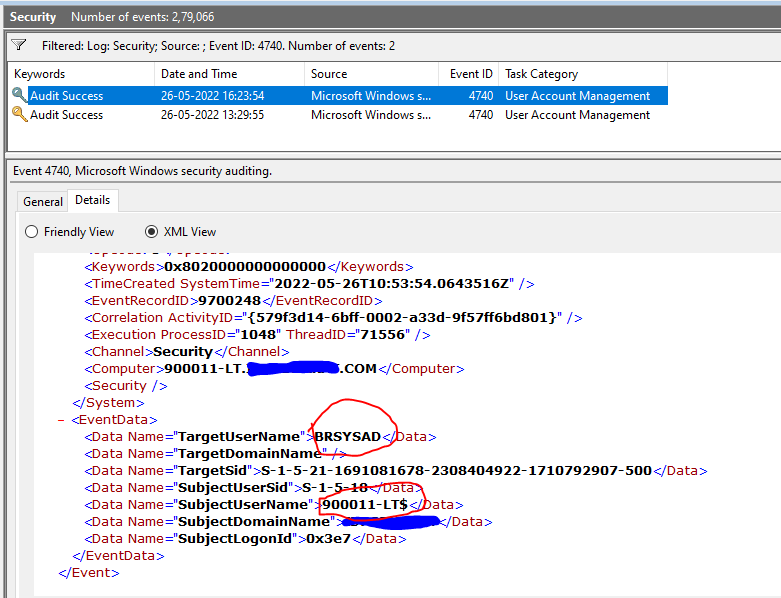The width and height of the screenshot is (781, 598).
Task: Click SubjectUserName value 900011-LT$
Action: coord(365,504)
